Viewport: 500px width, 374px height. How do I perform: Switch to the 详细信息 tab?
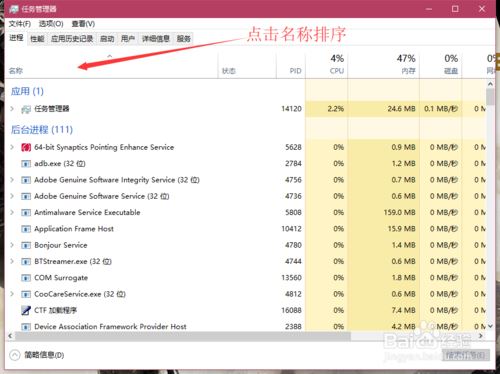156,39
